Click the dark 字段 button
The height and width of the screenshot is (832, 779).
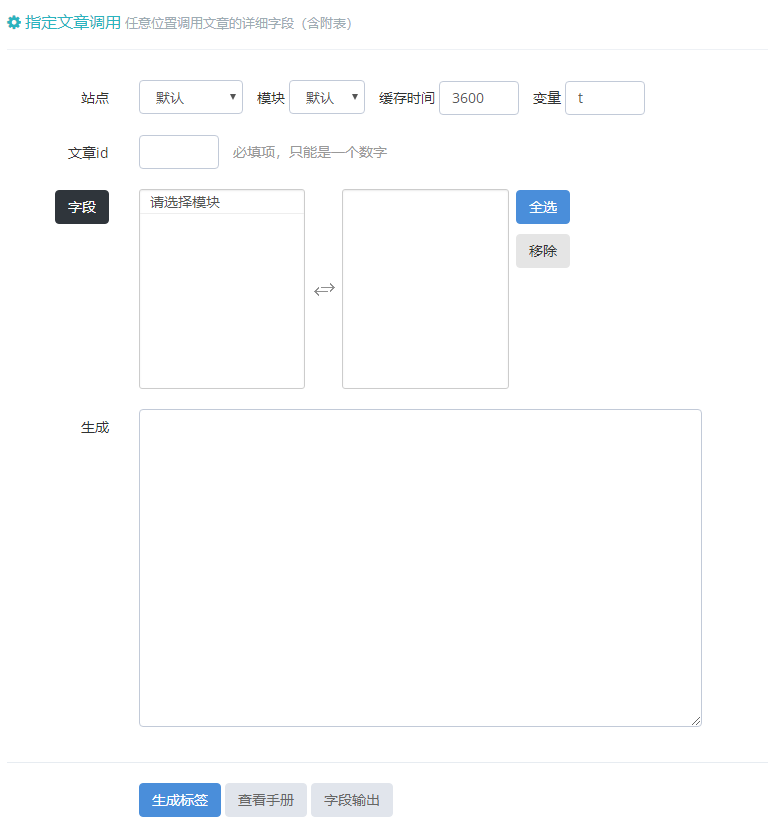[82, 207]
